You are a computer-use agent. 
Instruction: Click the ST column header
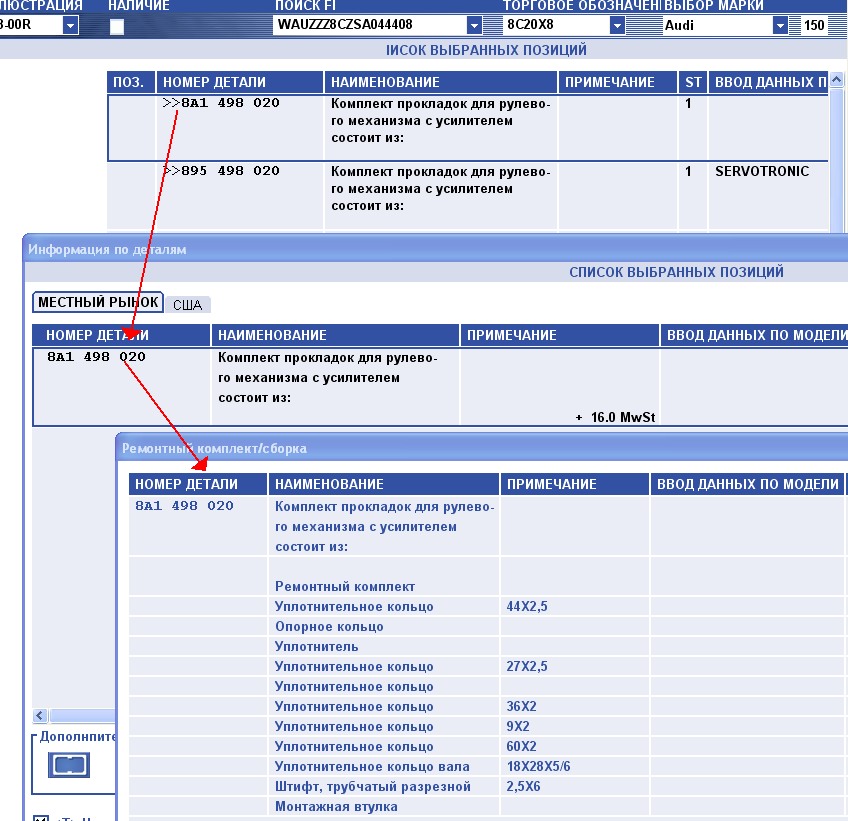(693, 82)
